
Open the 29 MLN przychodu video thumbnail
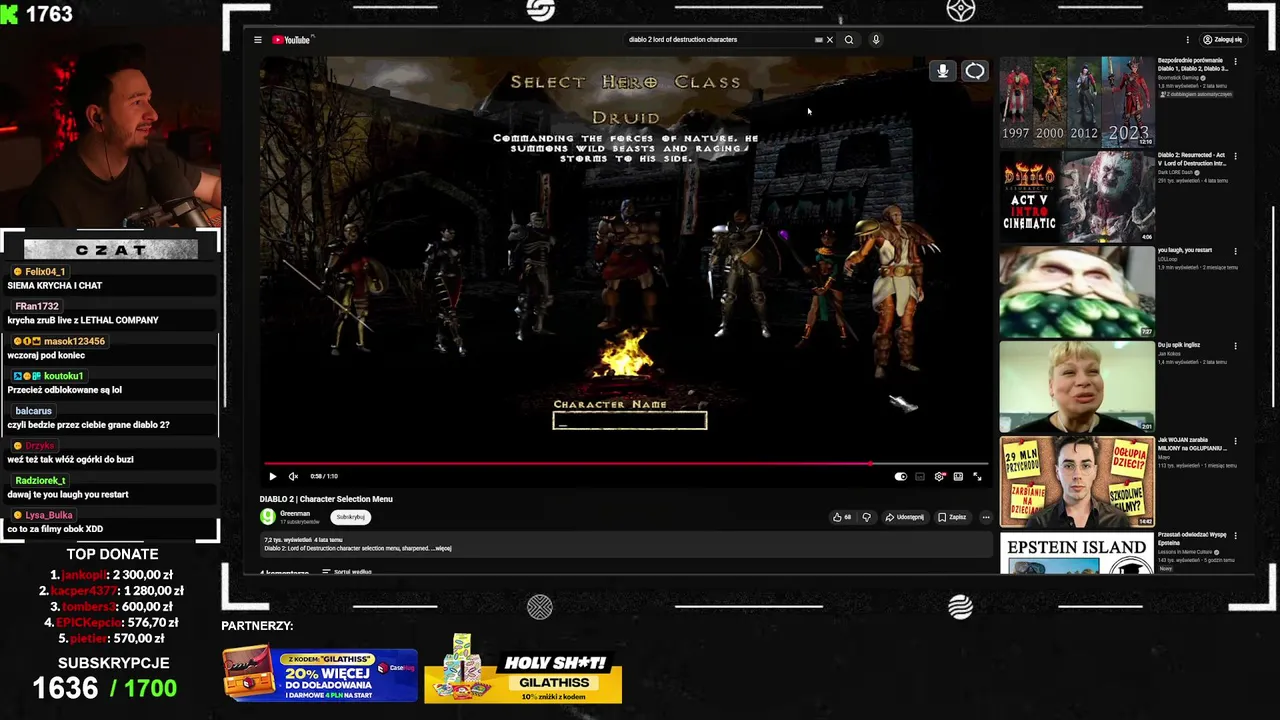1077,482
